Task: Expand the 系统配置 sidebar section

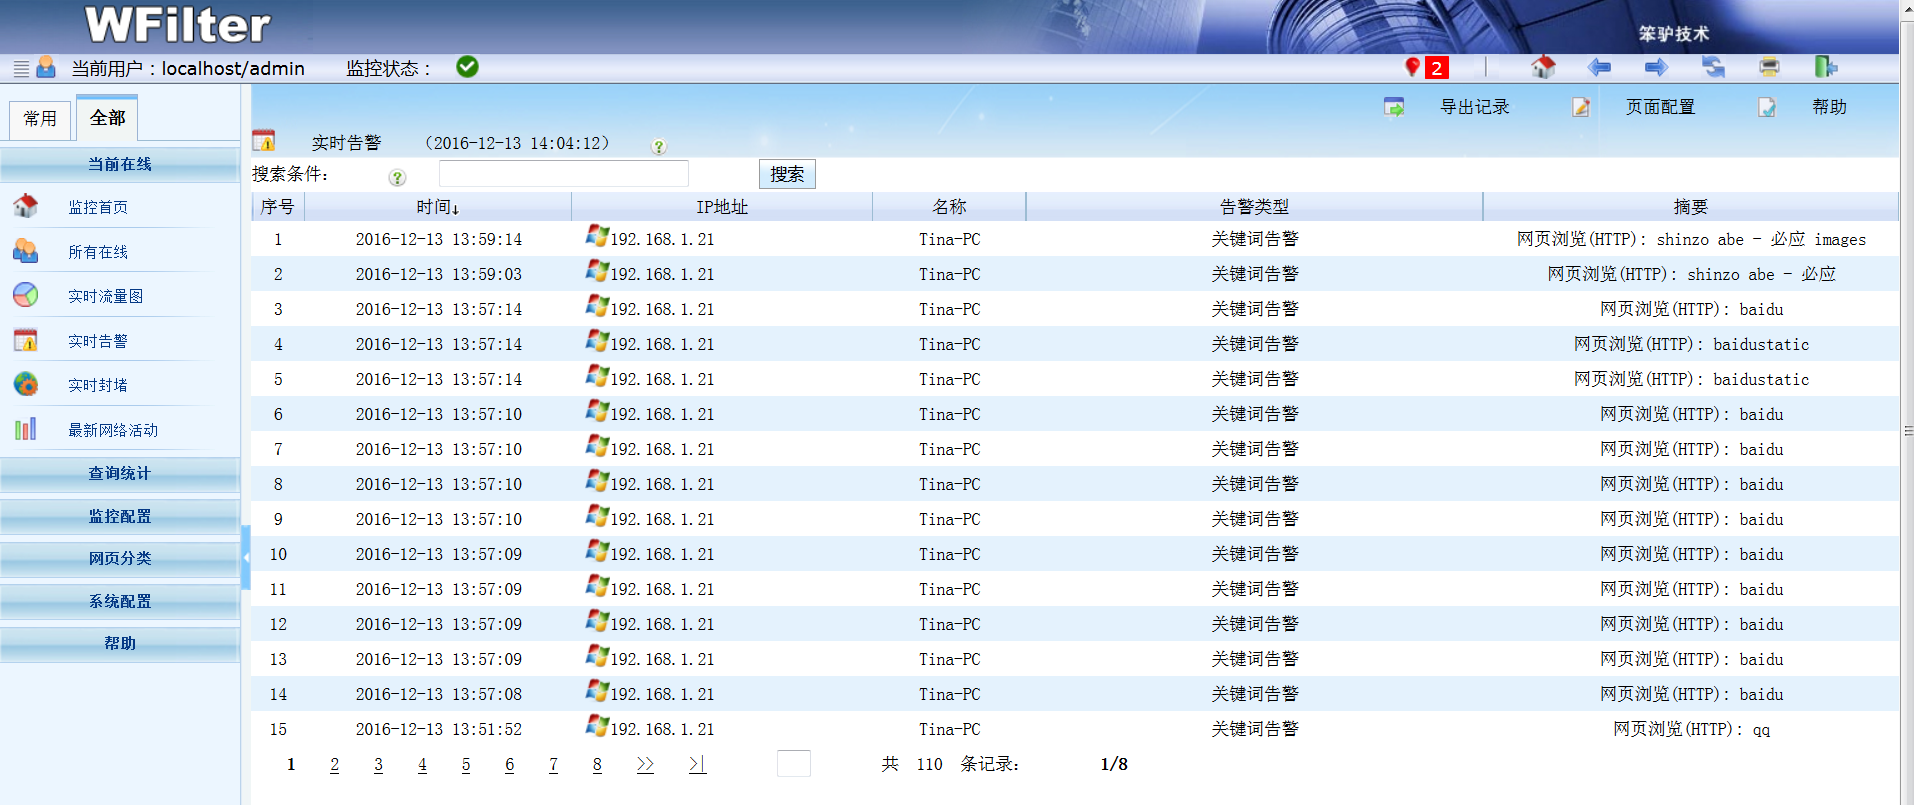Action: tap(120, 602)
